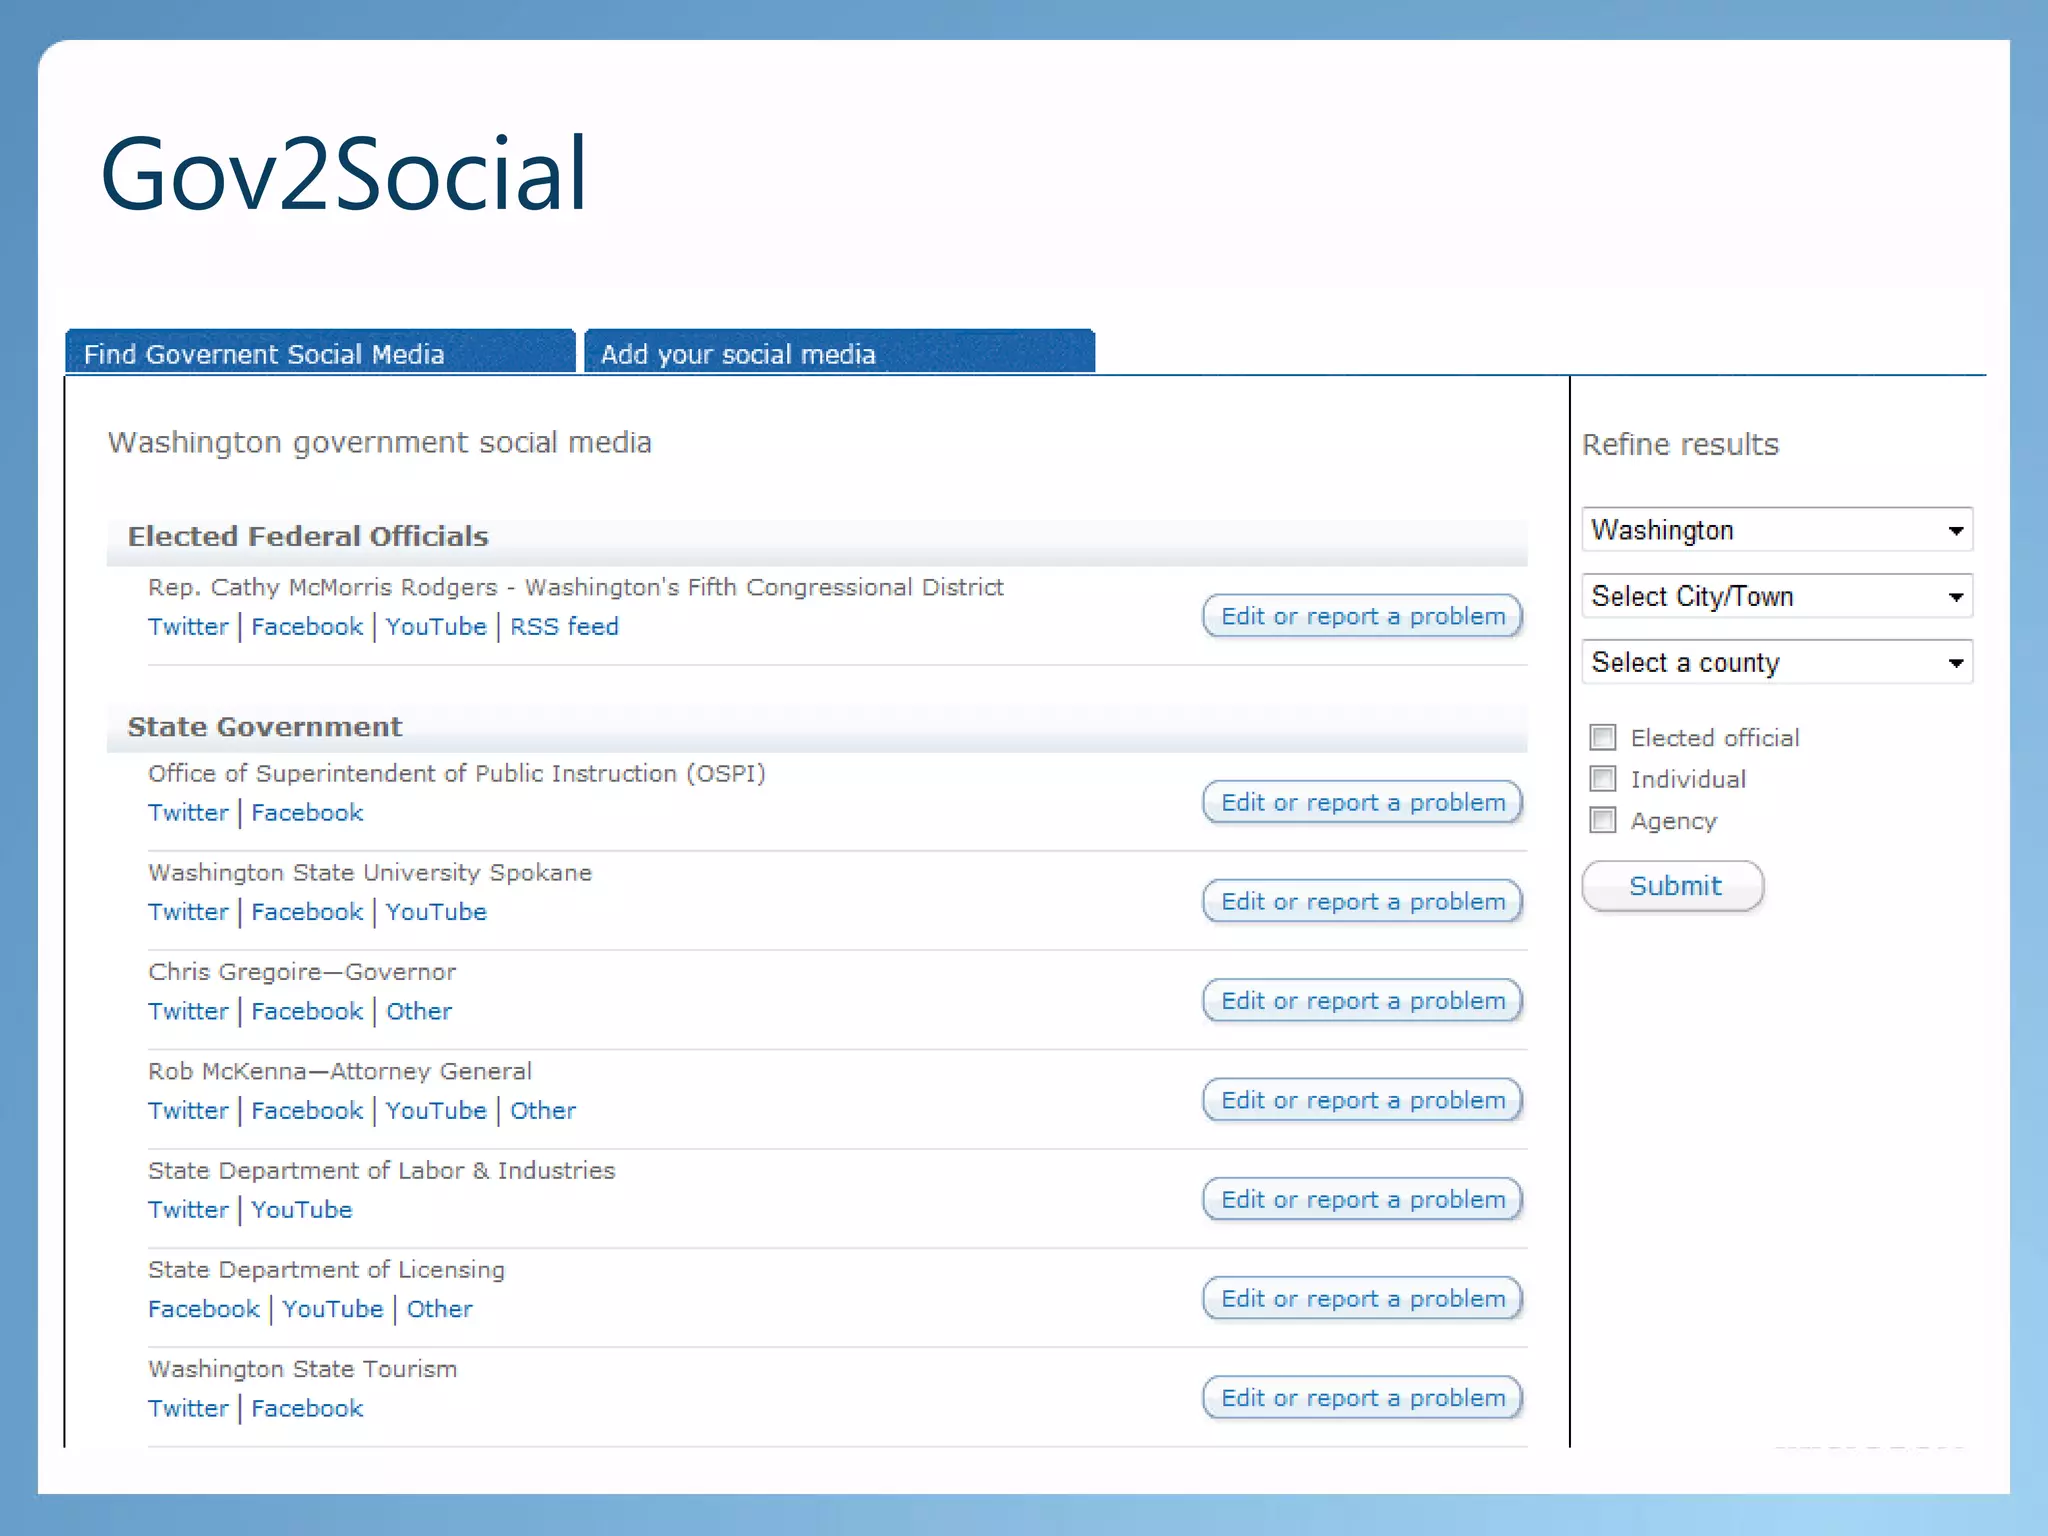The image size is (2048, 1536).
Task: Open WSU Spokane Twitter link
Action: point(188,912)
